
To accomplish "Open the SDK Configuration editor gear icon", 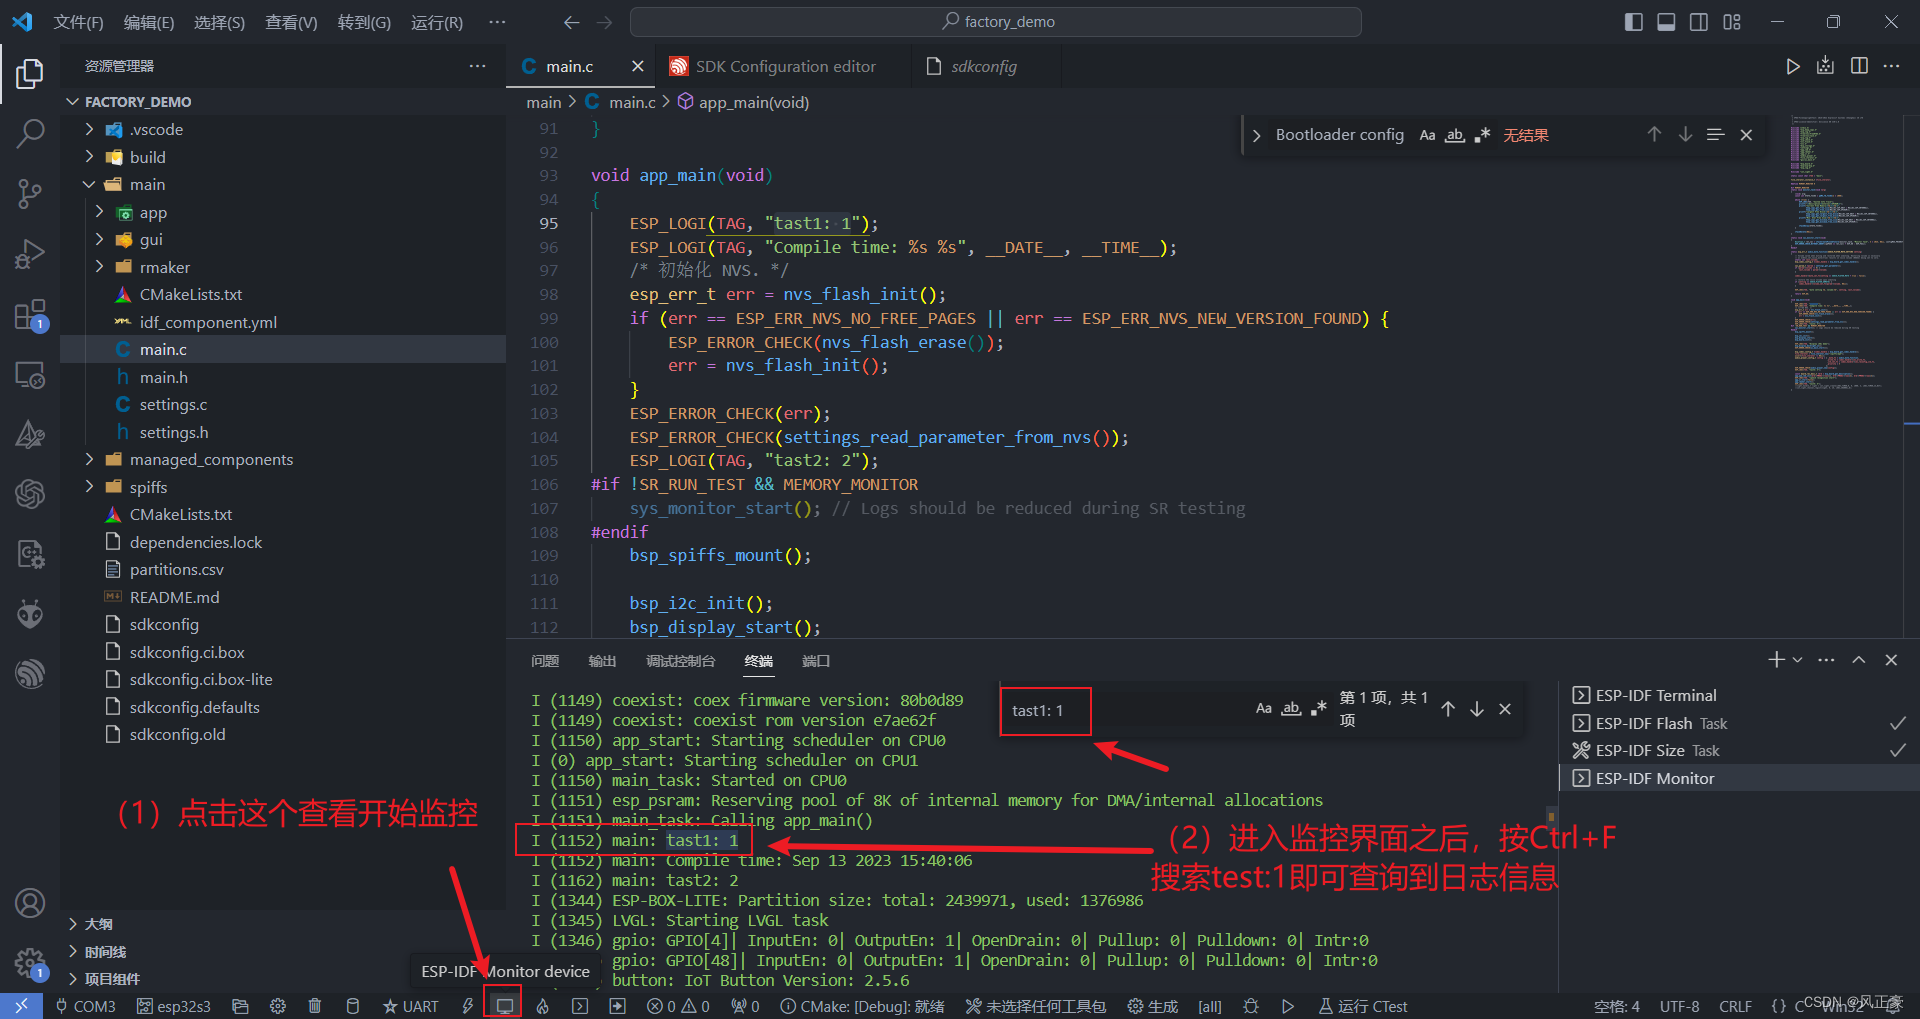I will tap(278, 1006).
